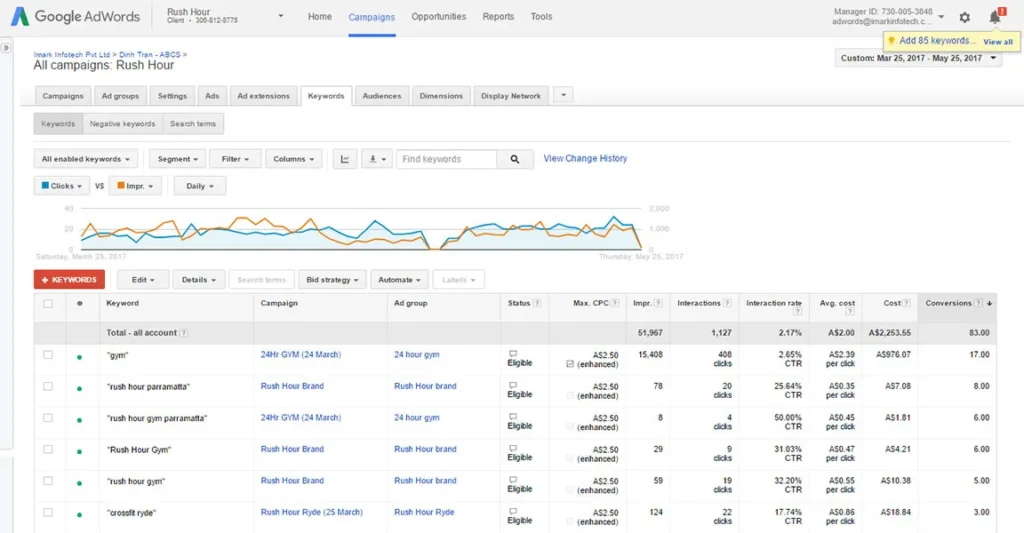Click in the Find keywords field
Viewport: 1024px width, 533px height.
tap(447, 159)
